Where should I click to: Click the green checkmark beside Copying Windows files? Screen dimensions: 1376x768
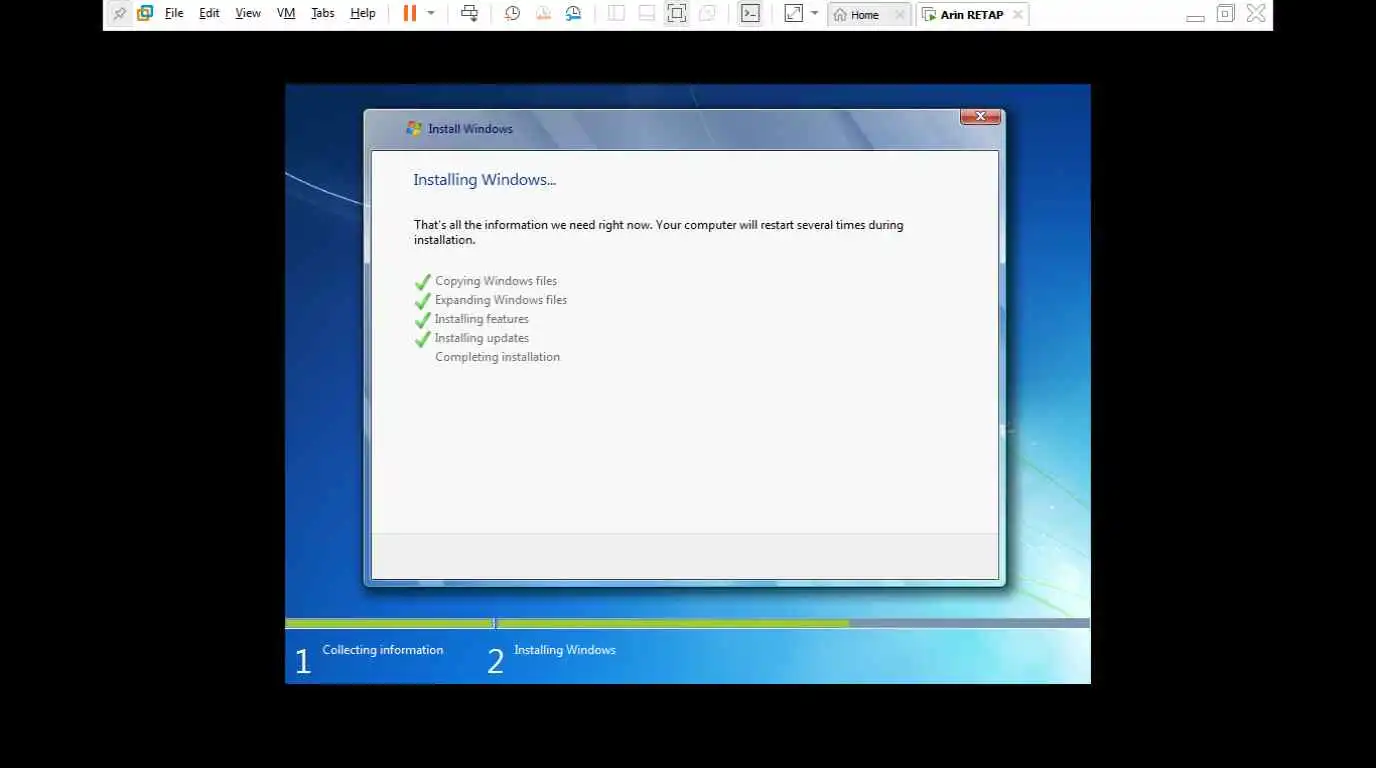[423, 282]
